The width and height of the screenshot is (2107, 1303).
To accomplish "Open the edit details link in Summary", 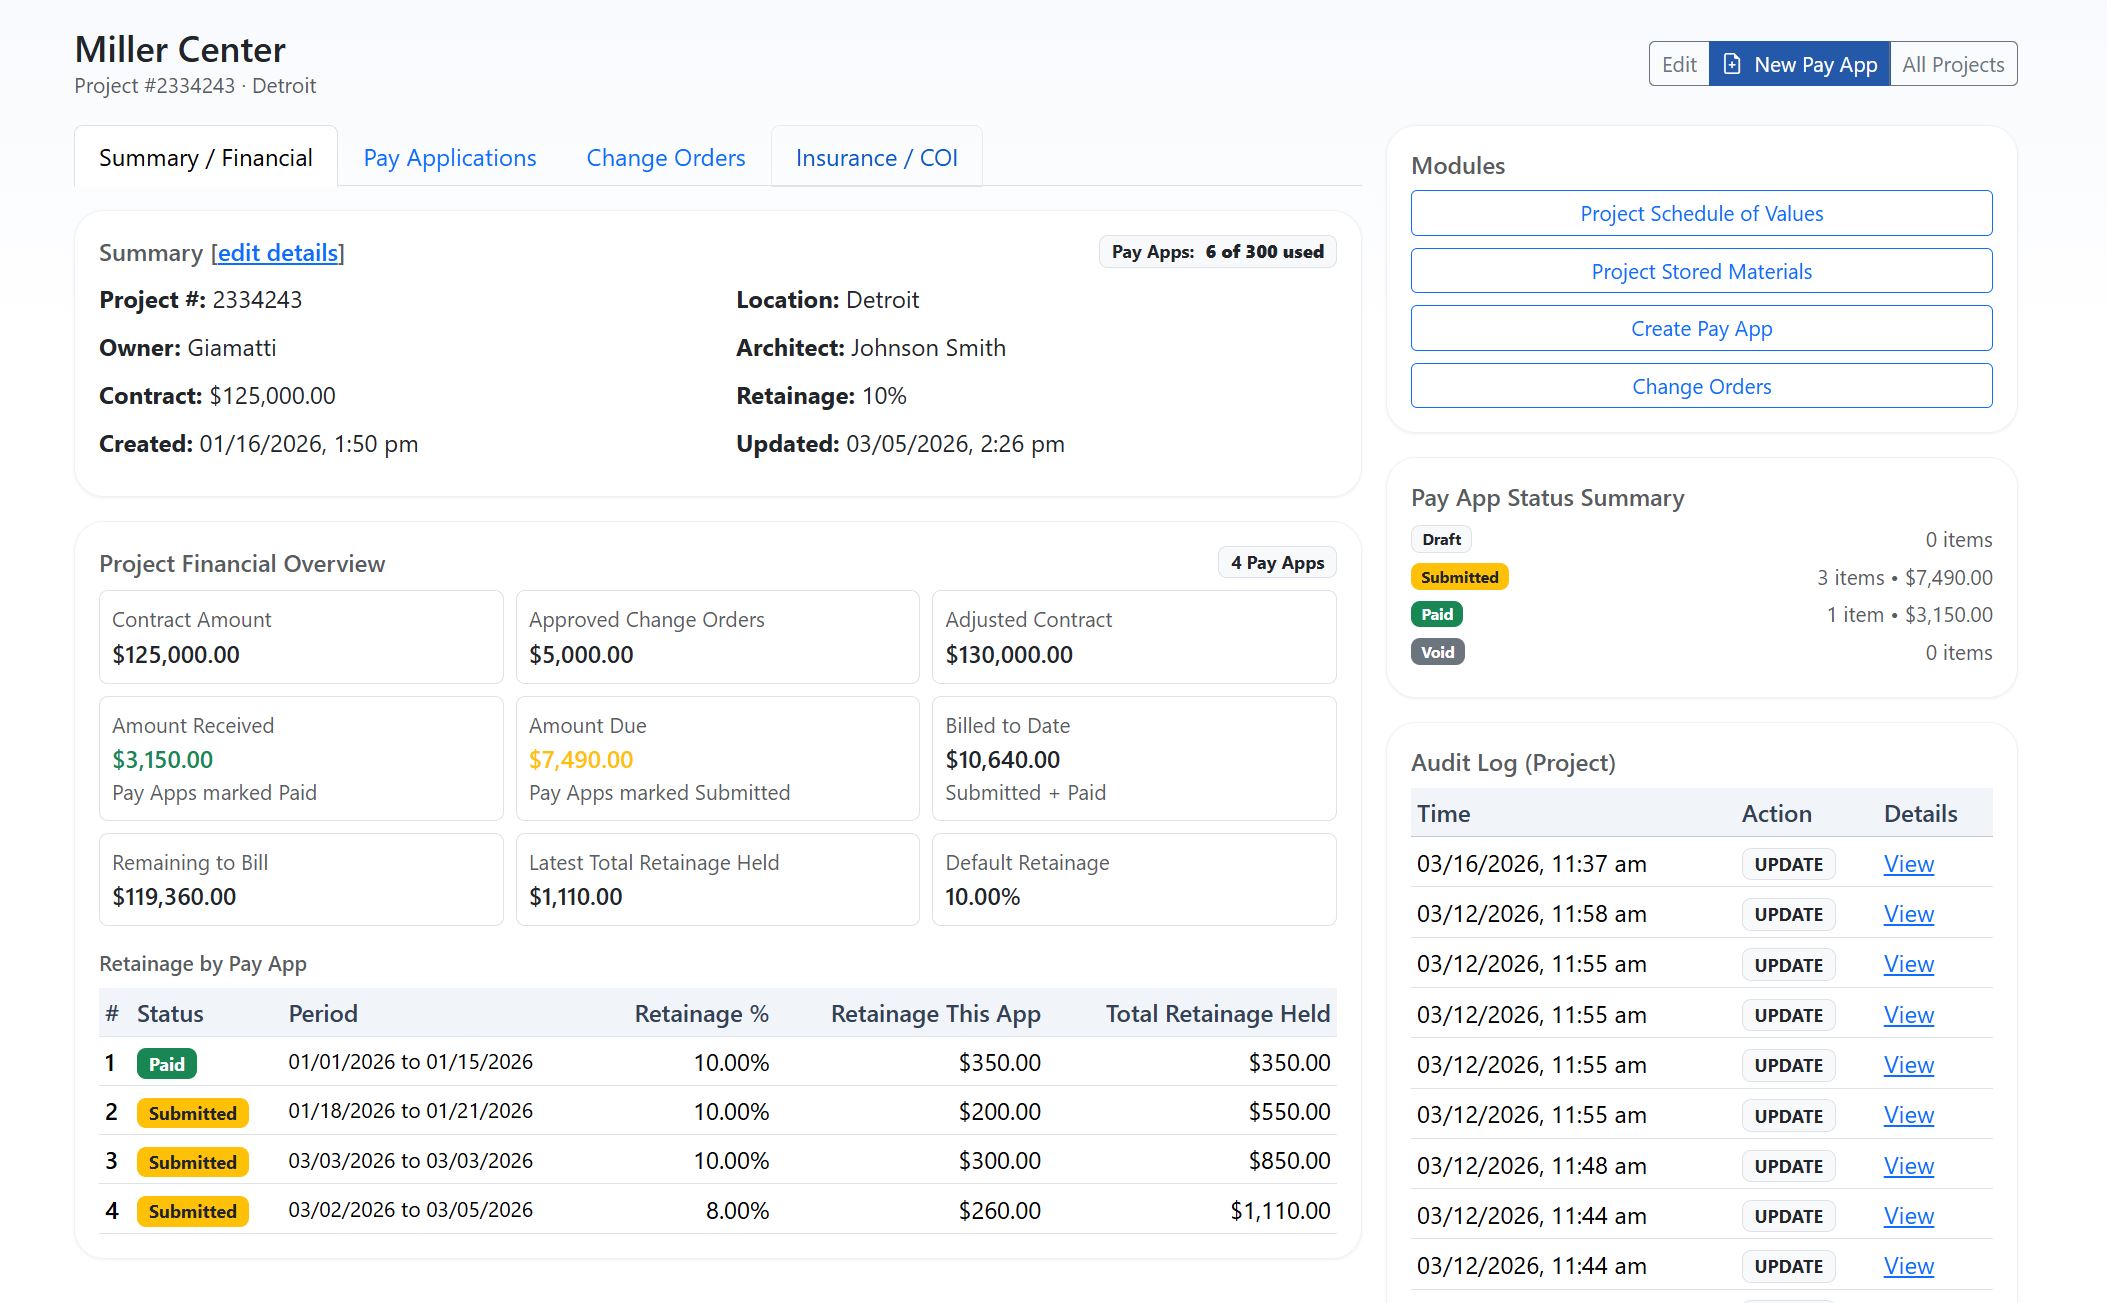I will (277, 252).
